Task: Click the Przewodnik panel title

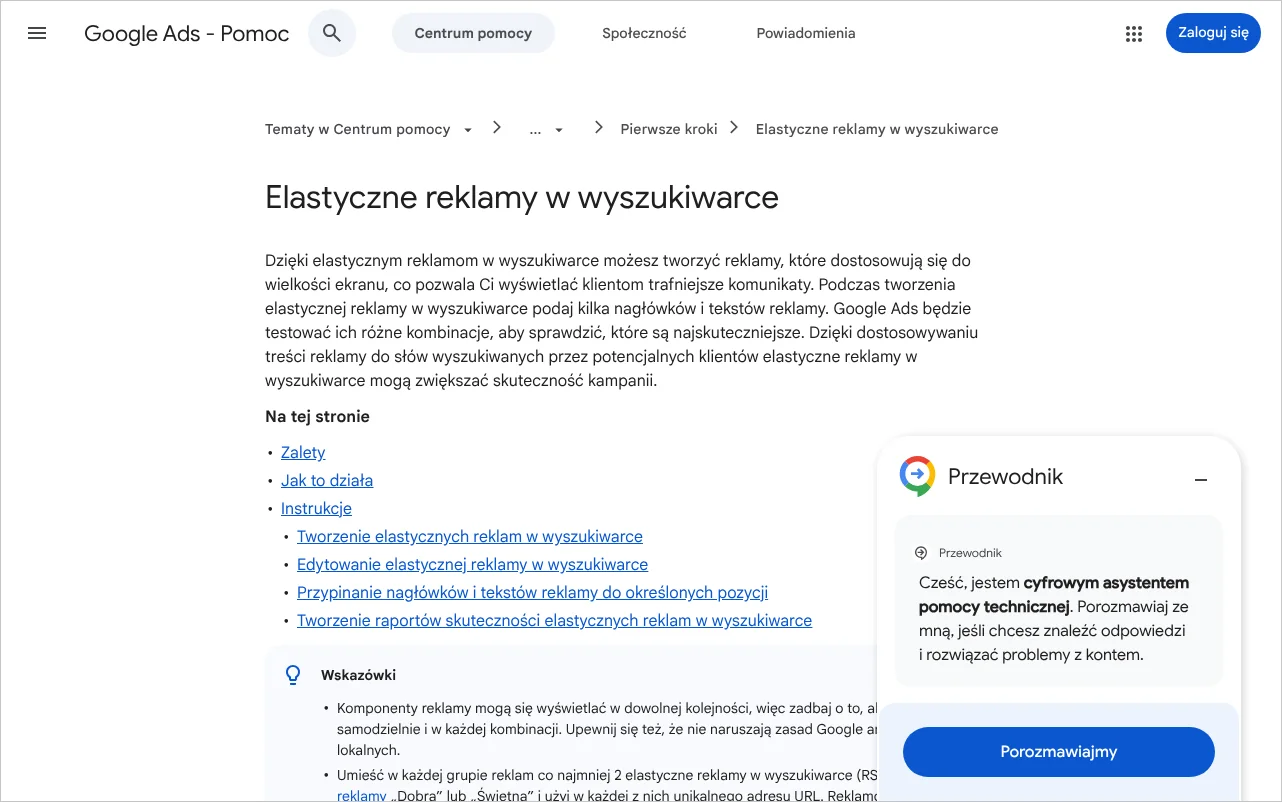Action: tap(1005, 477)
